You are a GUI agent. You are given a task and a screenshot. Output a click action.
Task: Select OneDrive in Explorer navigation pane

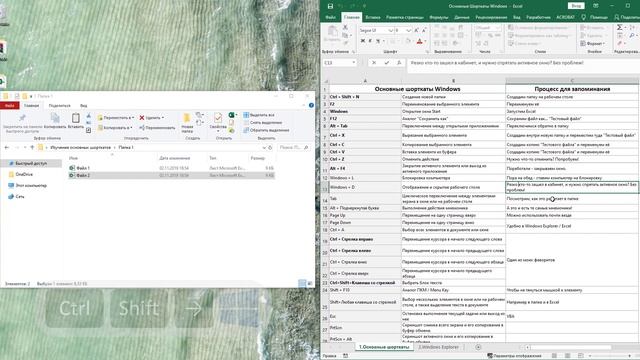[20, 174]
